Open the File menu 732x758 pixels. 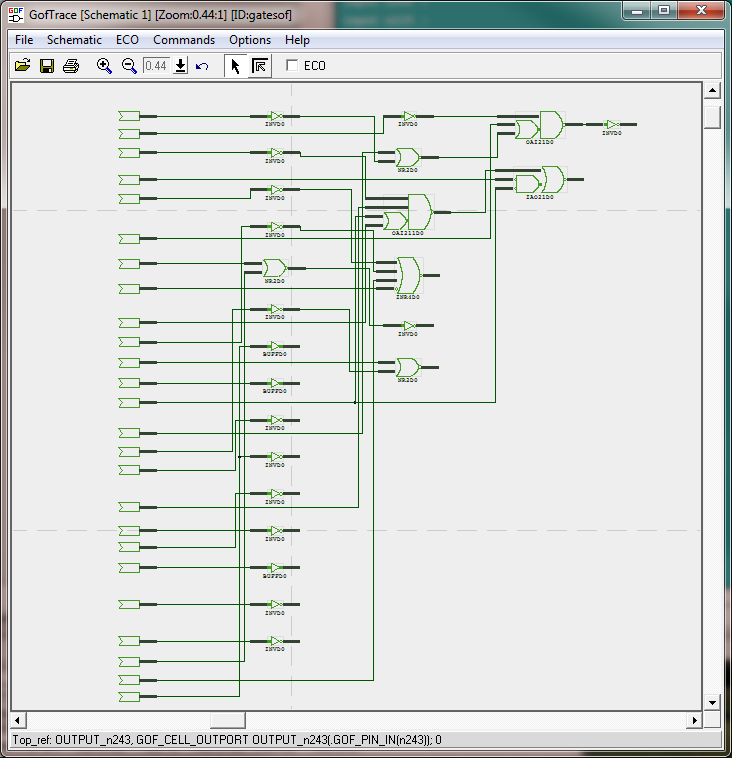pos(24,40)
